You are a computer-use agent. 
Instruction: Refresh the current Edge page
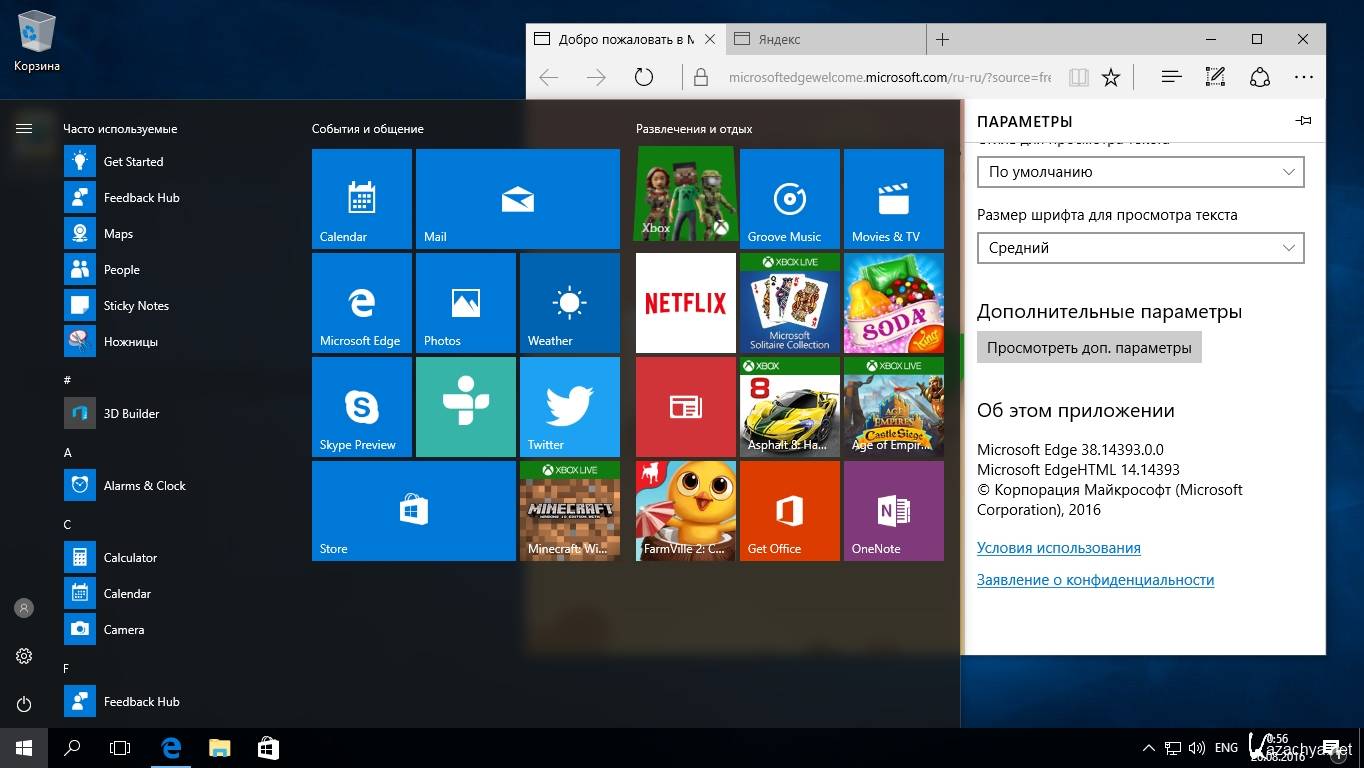coord(644,77)
